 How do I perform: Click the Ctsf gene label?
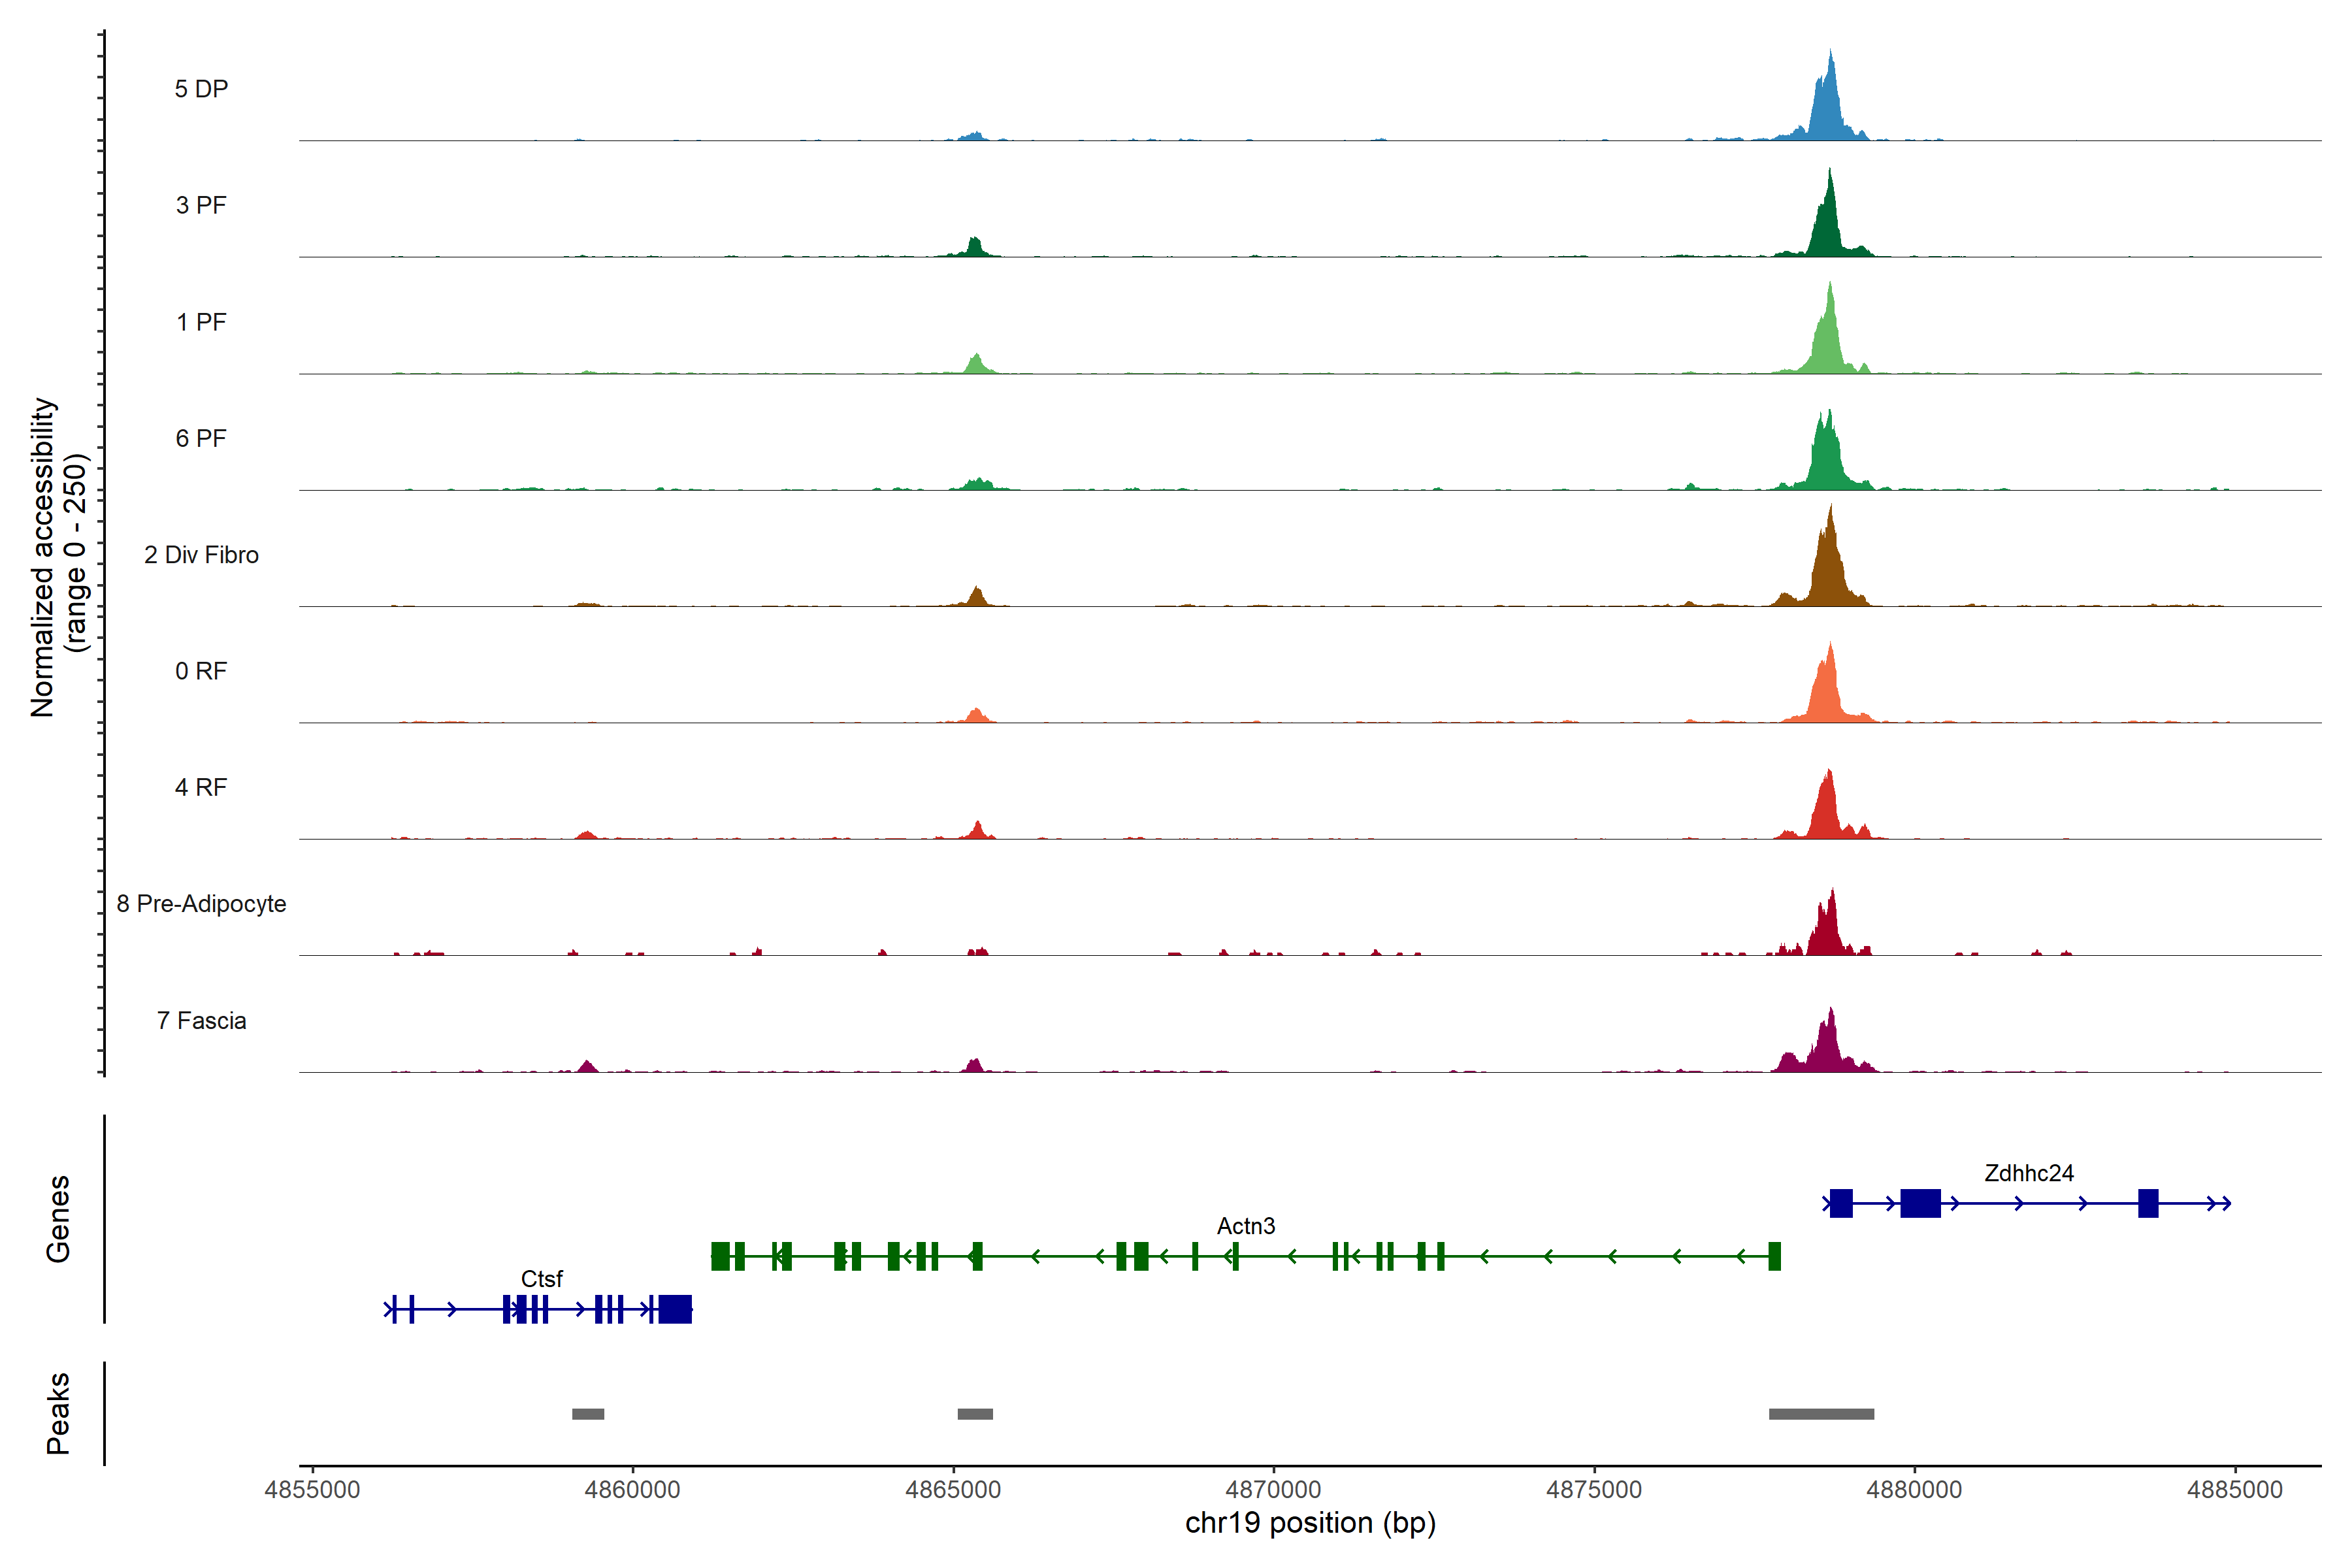541,1279
